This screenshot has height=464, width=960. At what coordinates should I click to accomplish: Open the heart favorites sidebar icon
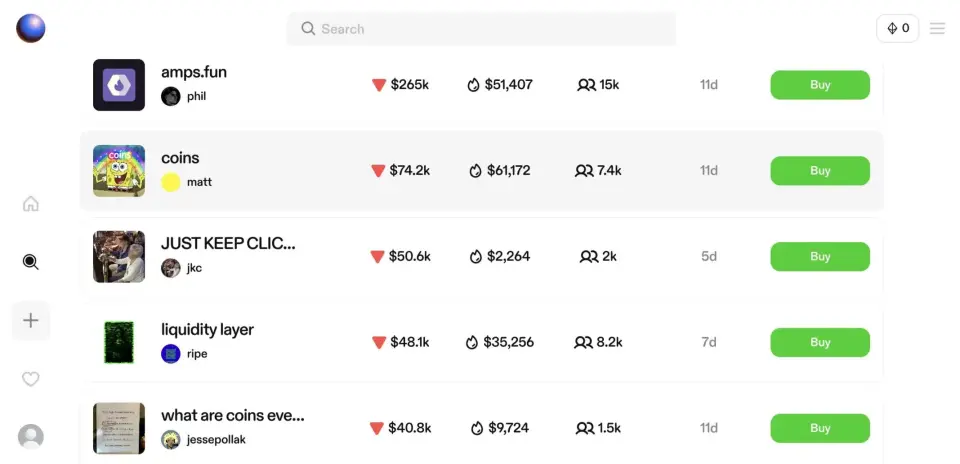click(x=31, y=379)
